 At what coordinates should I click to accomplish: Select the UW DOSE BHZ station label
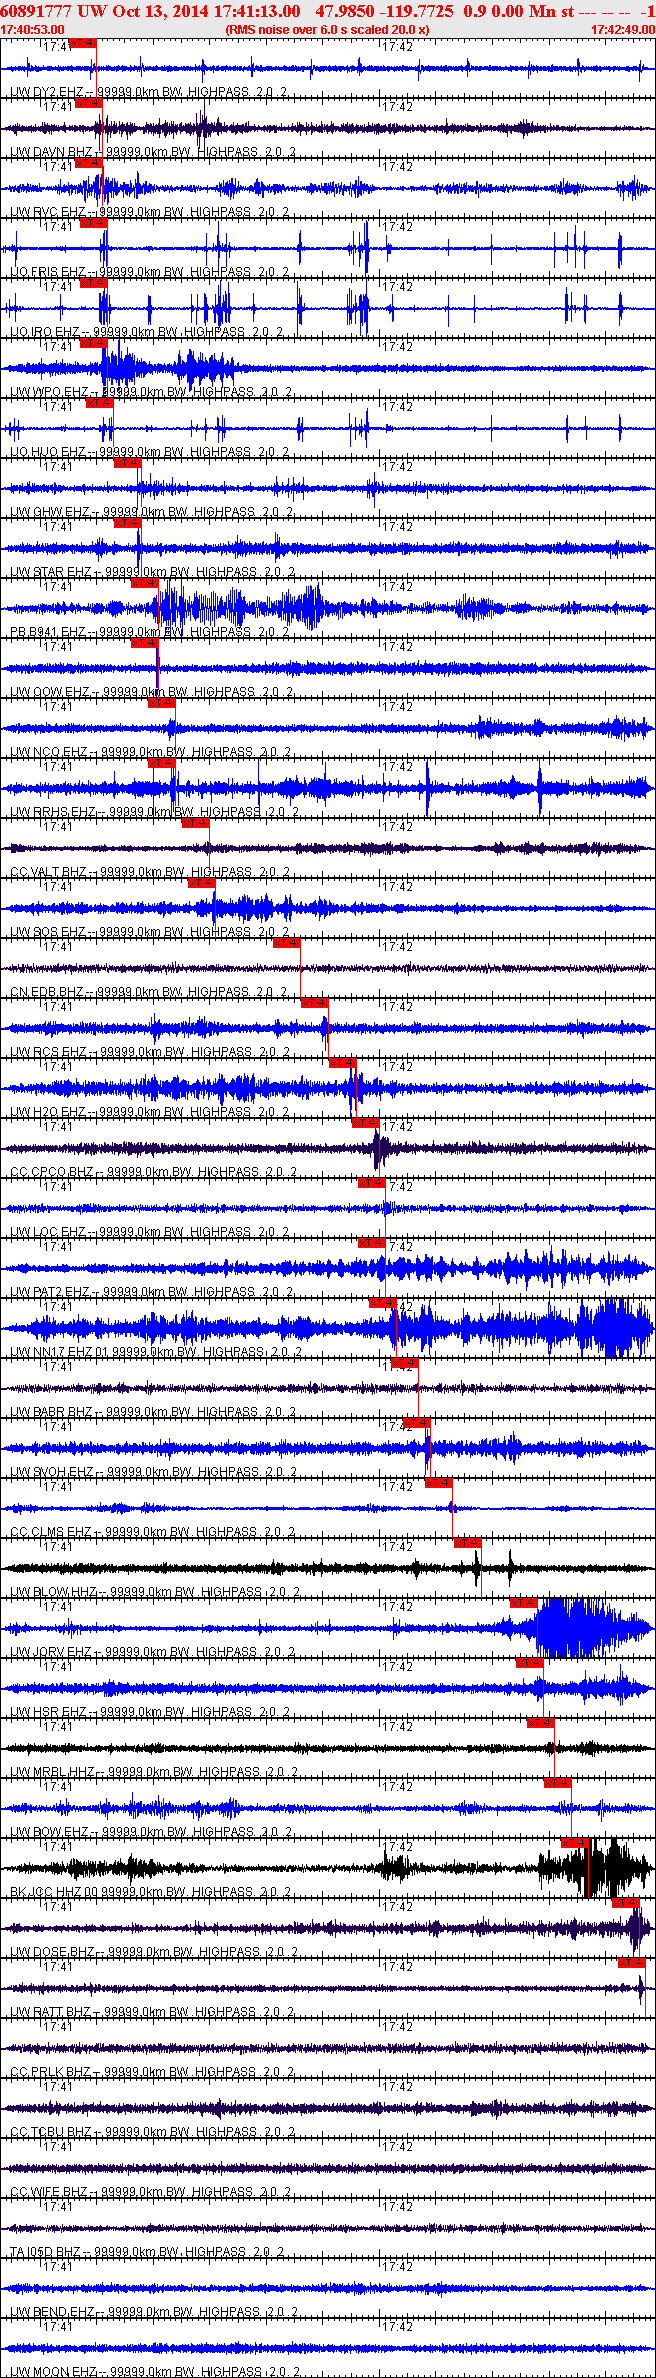click(52, 1952)
